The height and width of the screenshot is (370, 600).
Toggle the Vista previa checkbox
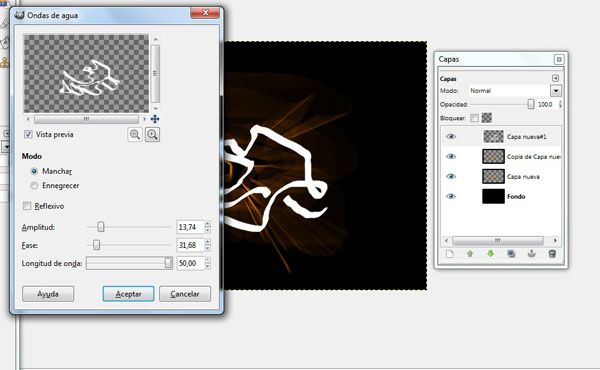(28, 134)
